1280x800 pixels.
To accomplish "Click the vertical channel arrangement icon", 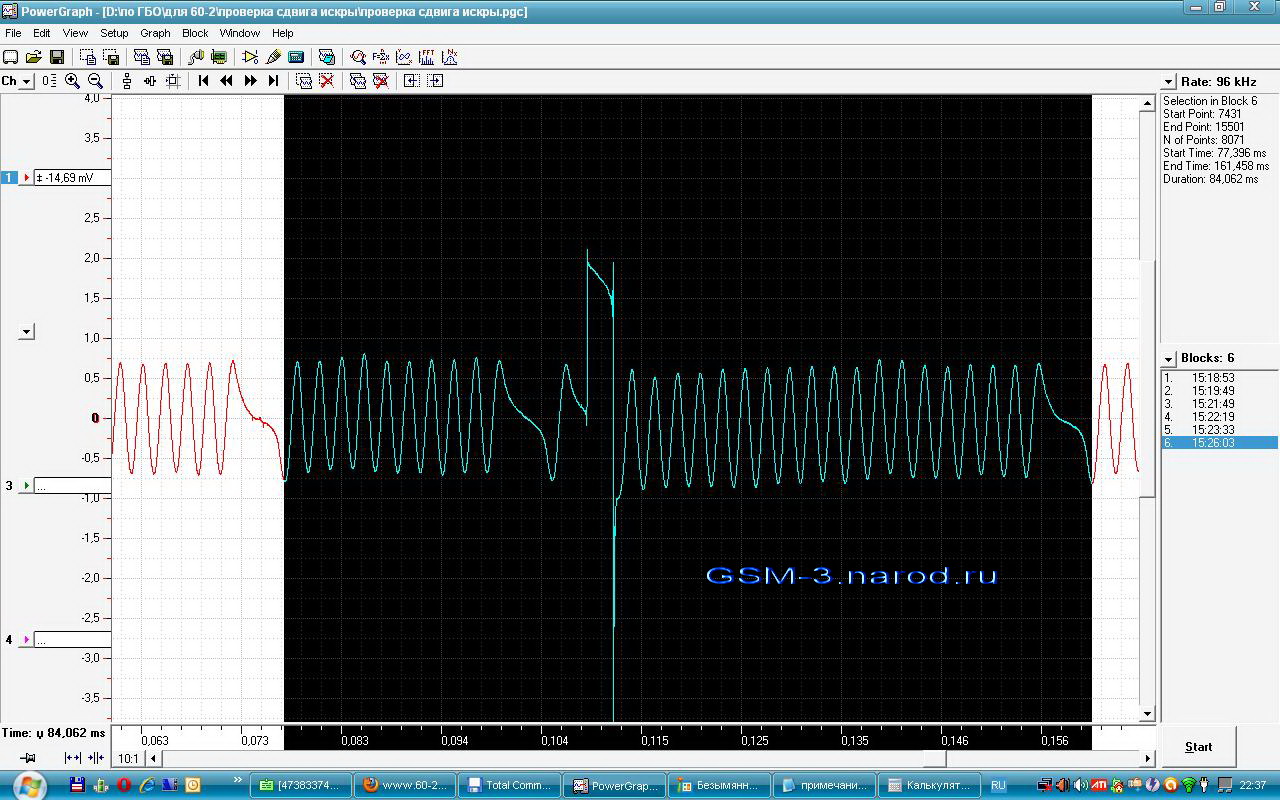I will click(127, 81).
